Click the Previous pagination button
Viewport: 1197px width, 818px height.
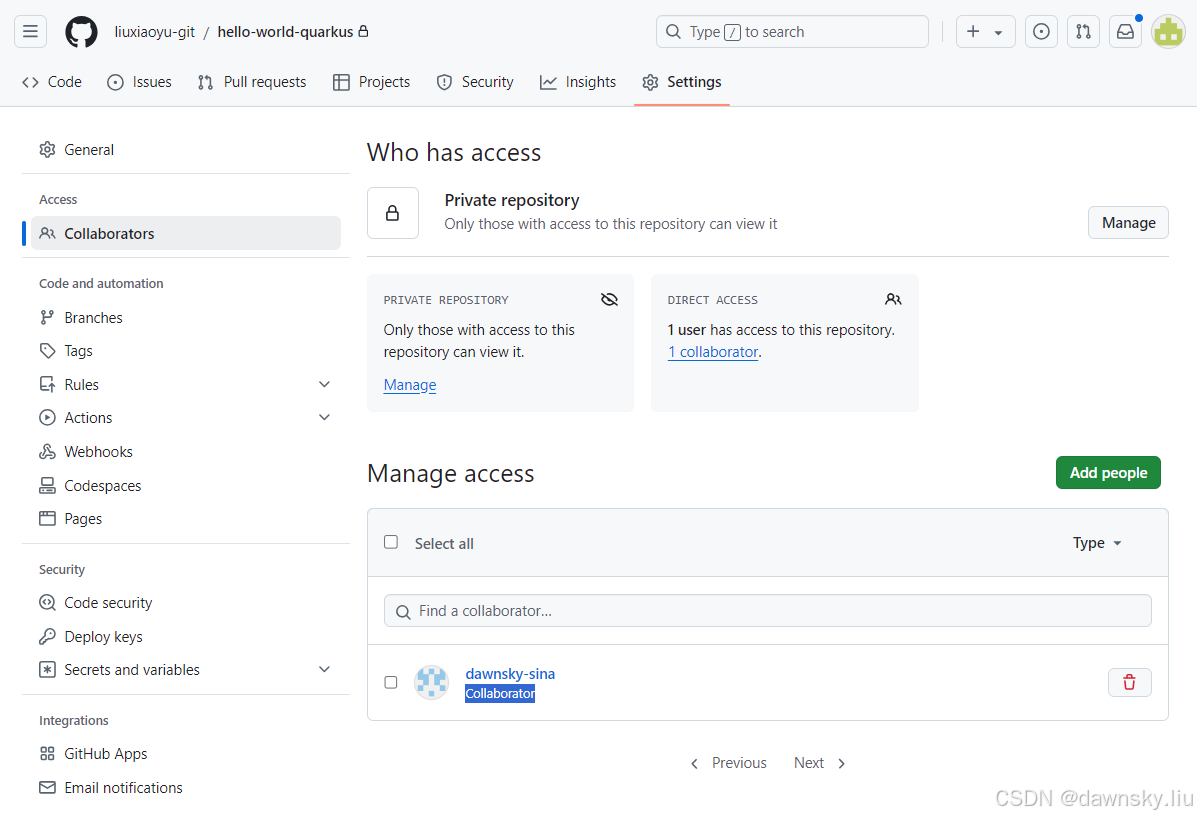click(x=729, y=763)
